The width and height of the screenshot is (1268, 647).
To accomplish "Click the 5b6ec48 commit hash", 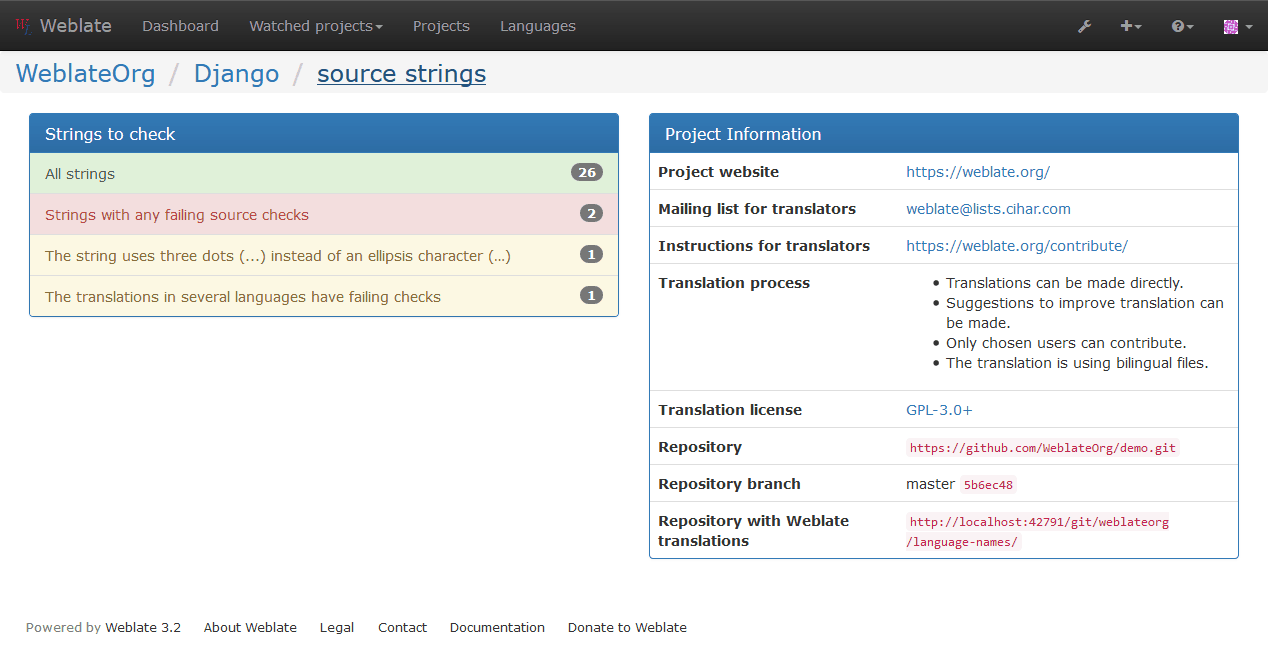I will point(988,485).
